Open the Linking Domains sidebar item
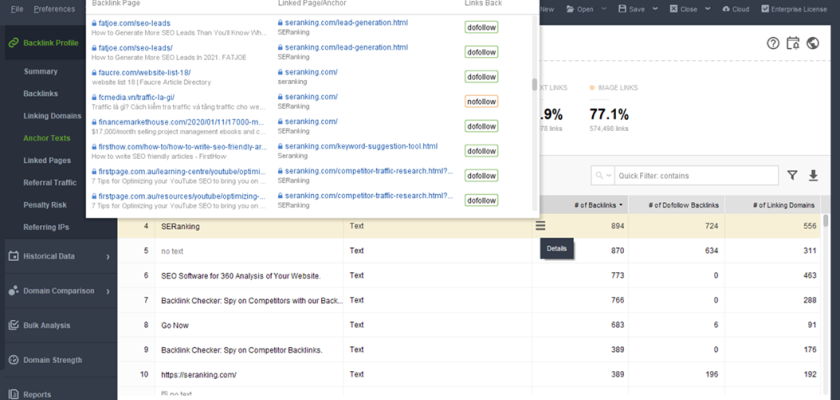Viewport: 840px width, 400px height. pyautogui.click(x=52, y=116)
